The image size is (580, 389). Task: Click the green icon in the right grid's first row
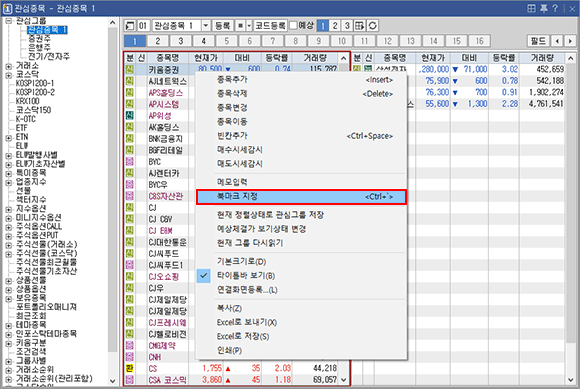[368, 69]
